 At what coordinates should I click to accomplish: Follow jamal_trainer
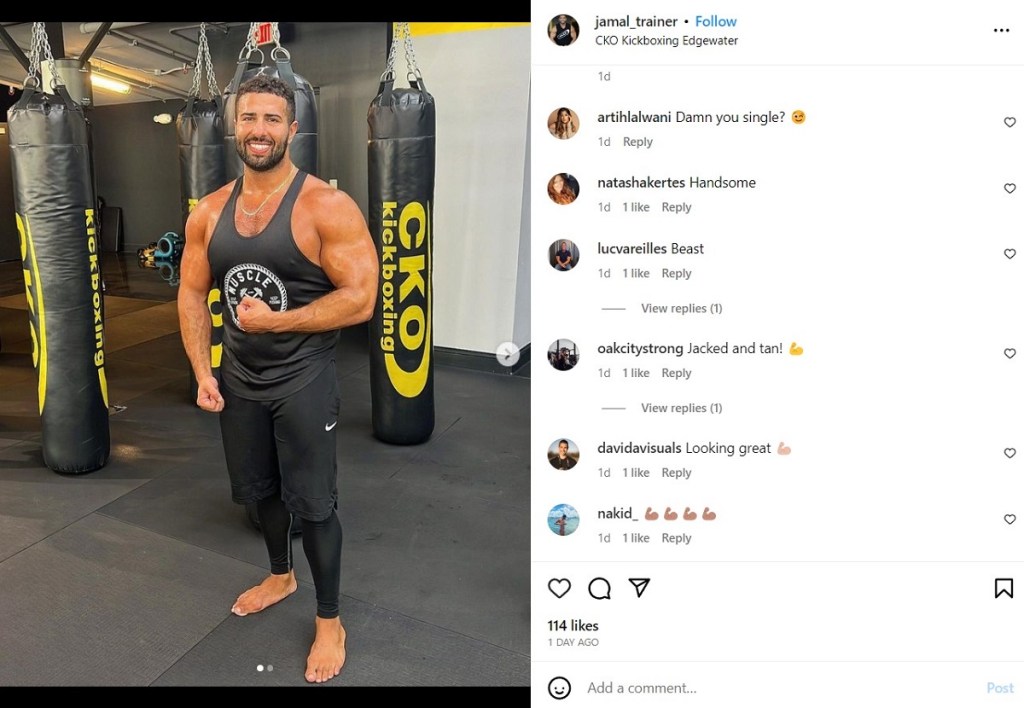tap(716, 22)
